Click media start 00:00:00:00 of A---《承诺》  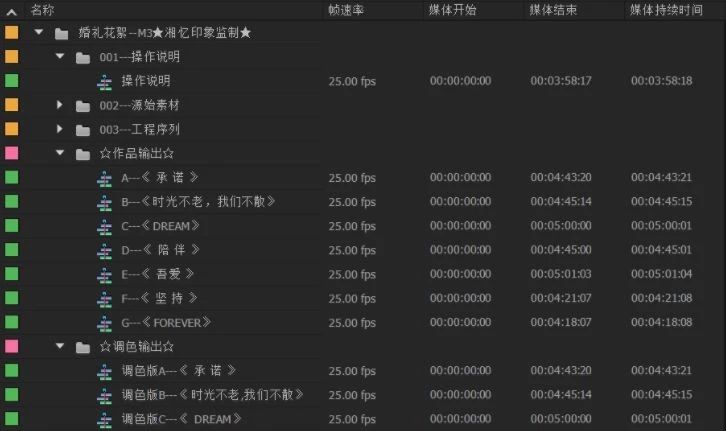pyautogui.click(x=460, y=177)
